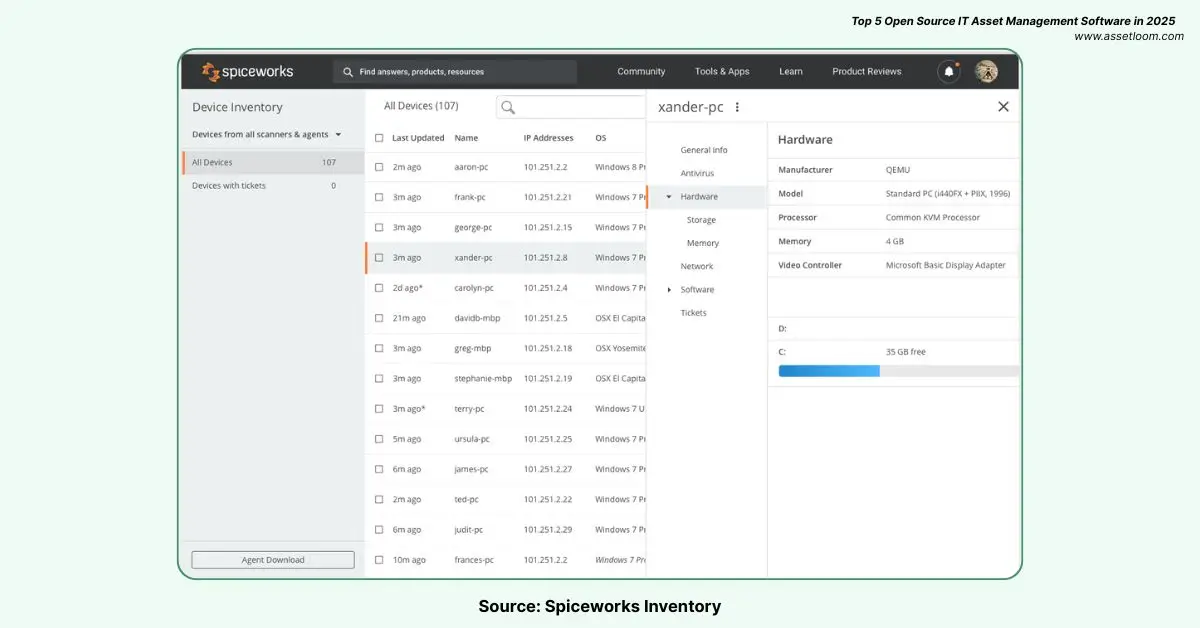The width and height of the screenshot is (1200, 628).
Task: Select Devices with tickets filter
Action: (x=229, y=186)
